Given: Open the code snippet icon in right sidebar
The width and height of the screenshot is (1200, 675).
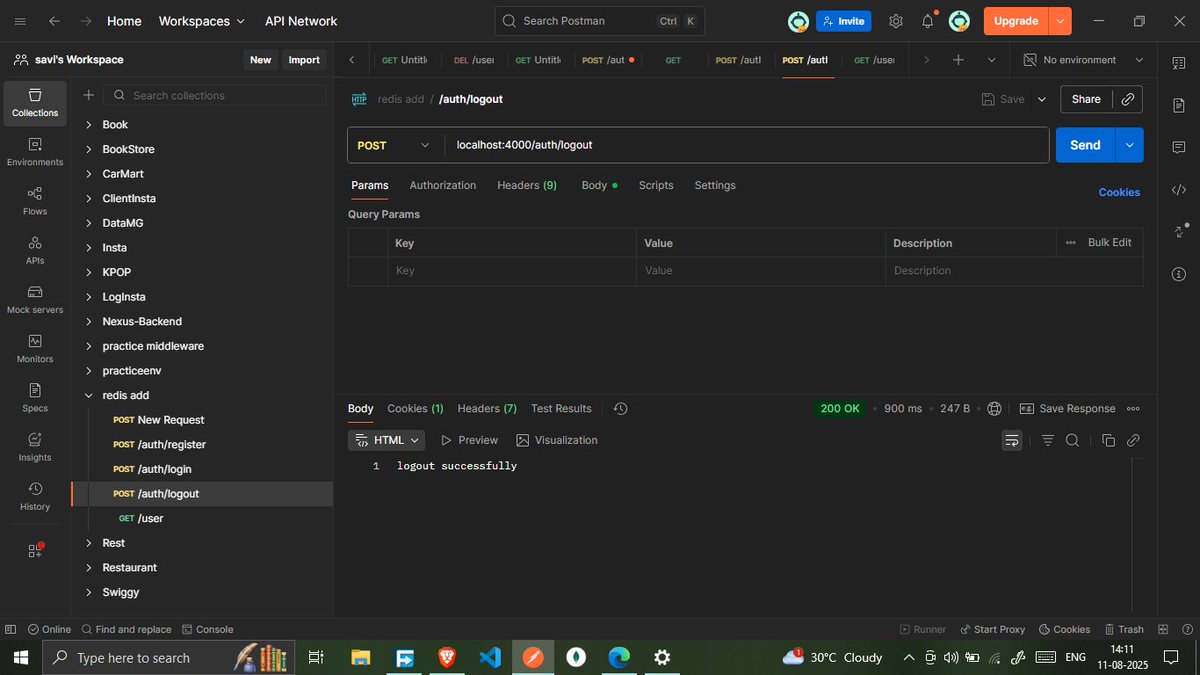Looking at the screenshot, I should 1179,190.
